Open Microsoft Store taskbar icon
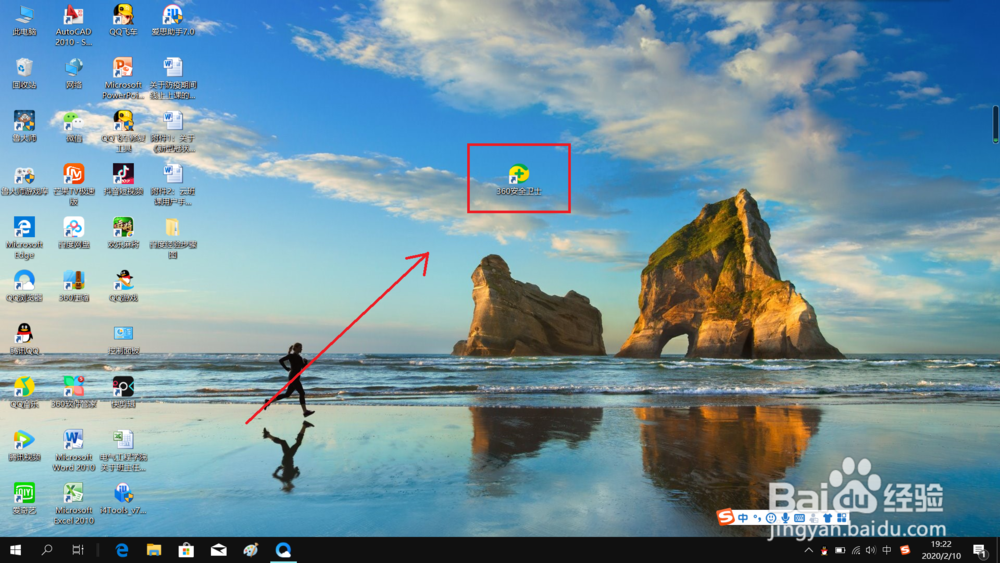 click(186, 550)
